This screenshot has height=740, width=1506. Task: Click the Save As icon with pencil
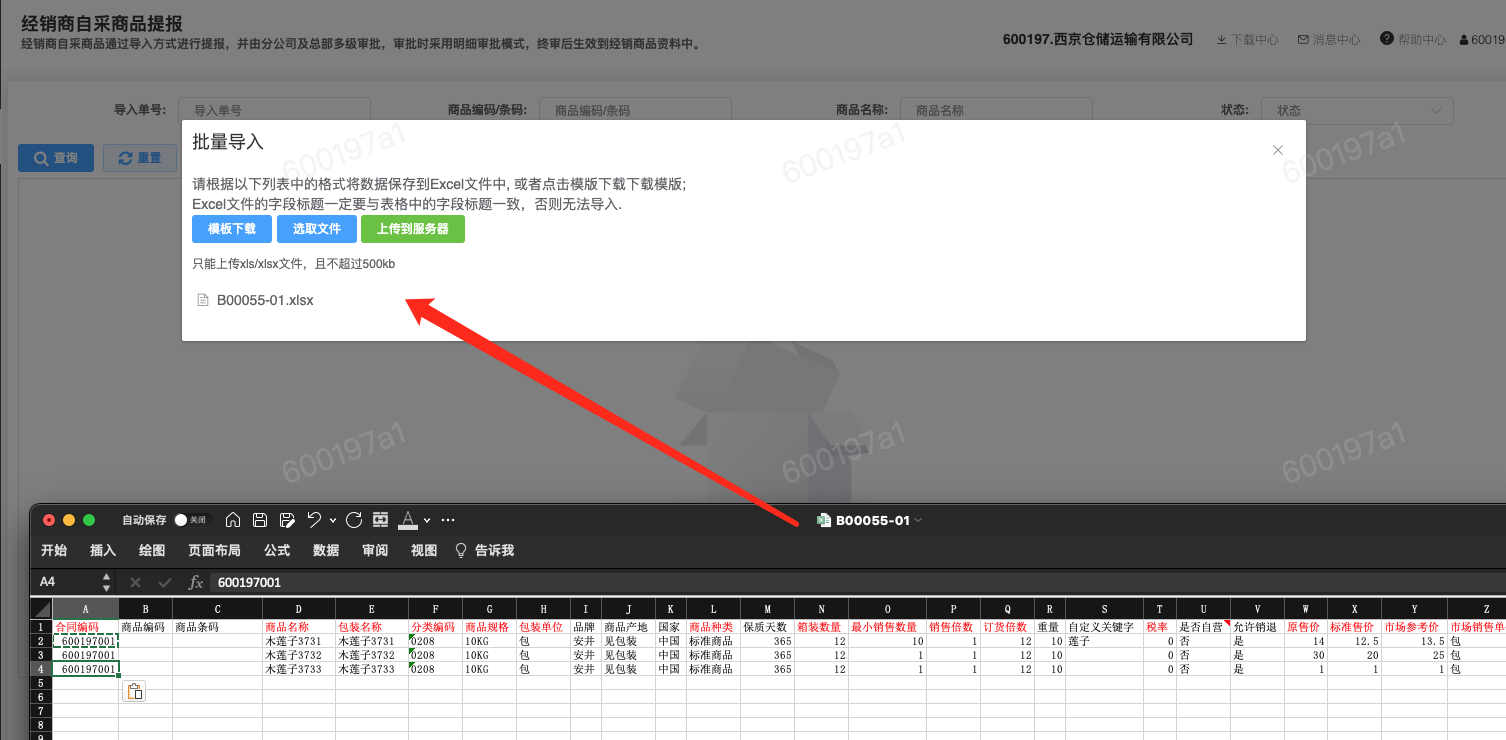(x=287, y=520)
